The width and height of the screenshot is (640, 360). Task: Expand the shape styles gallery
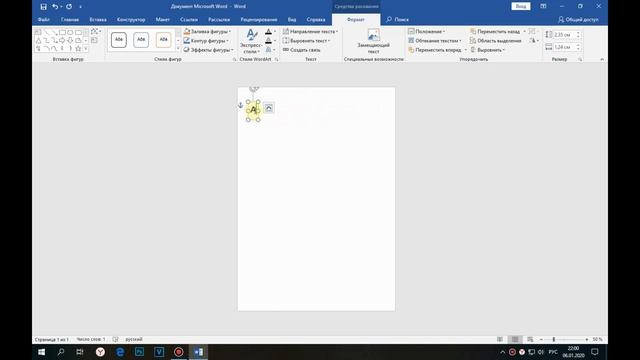[x=178, y=49]
